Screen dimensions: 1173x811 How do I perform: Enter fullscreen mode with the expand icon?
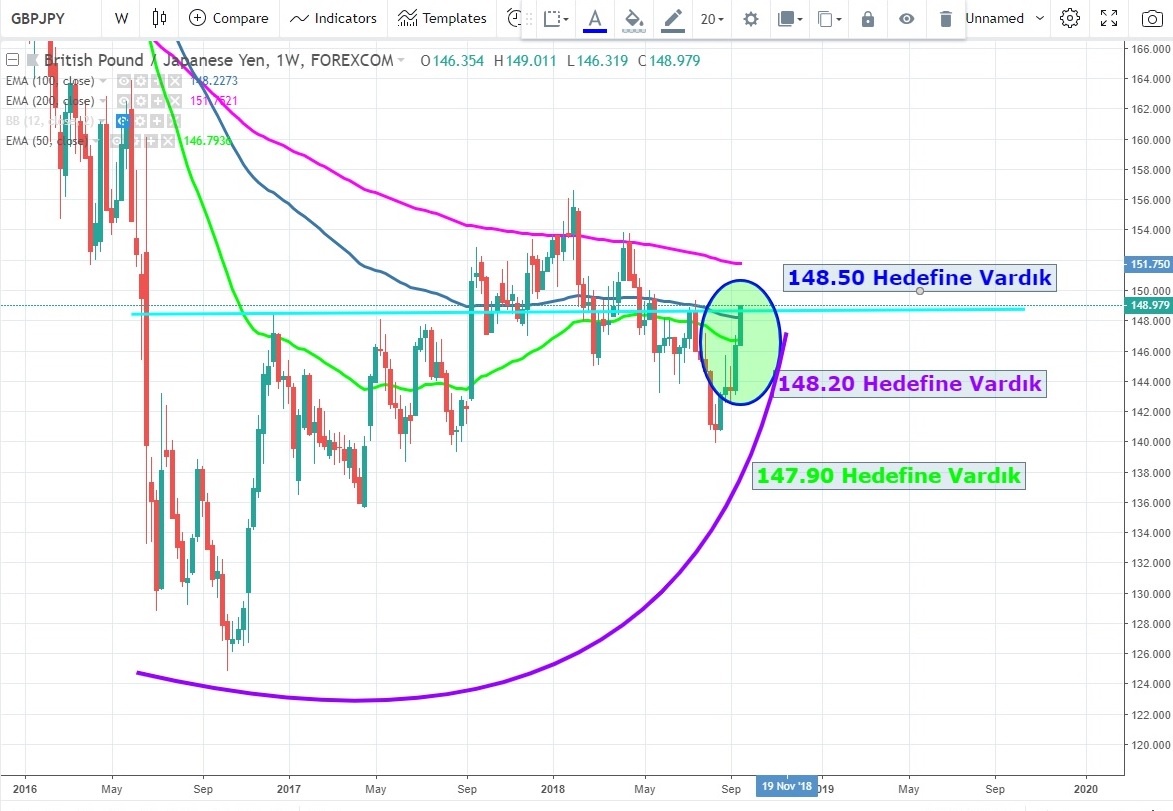[x=1108, y=18]
